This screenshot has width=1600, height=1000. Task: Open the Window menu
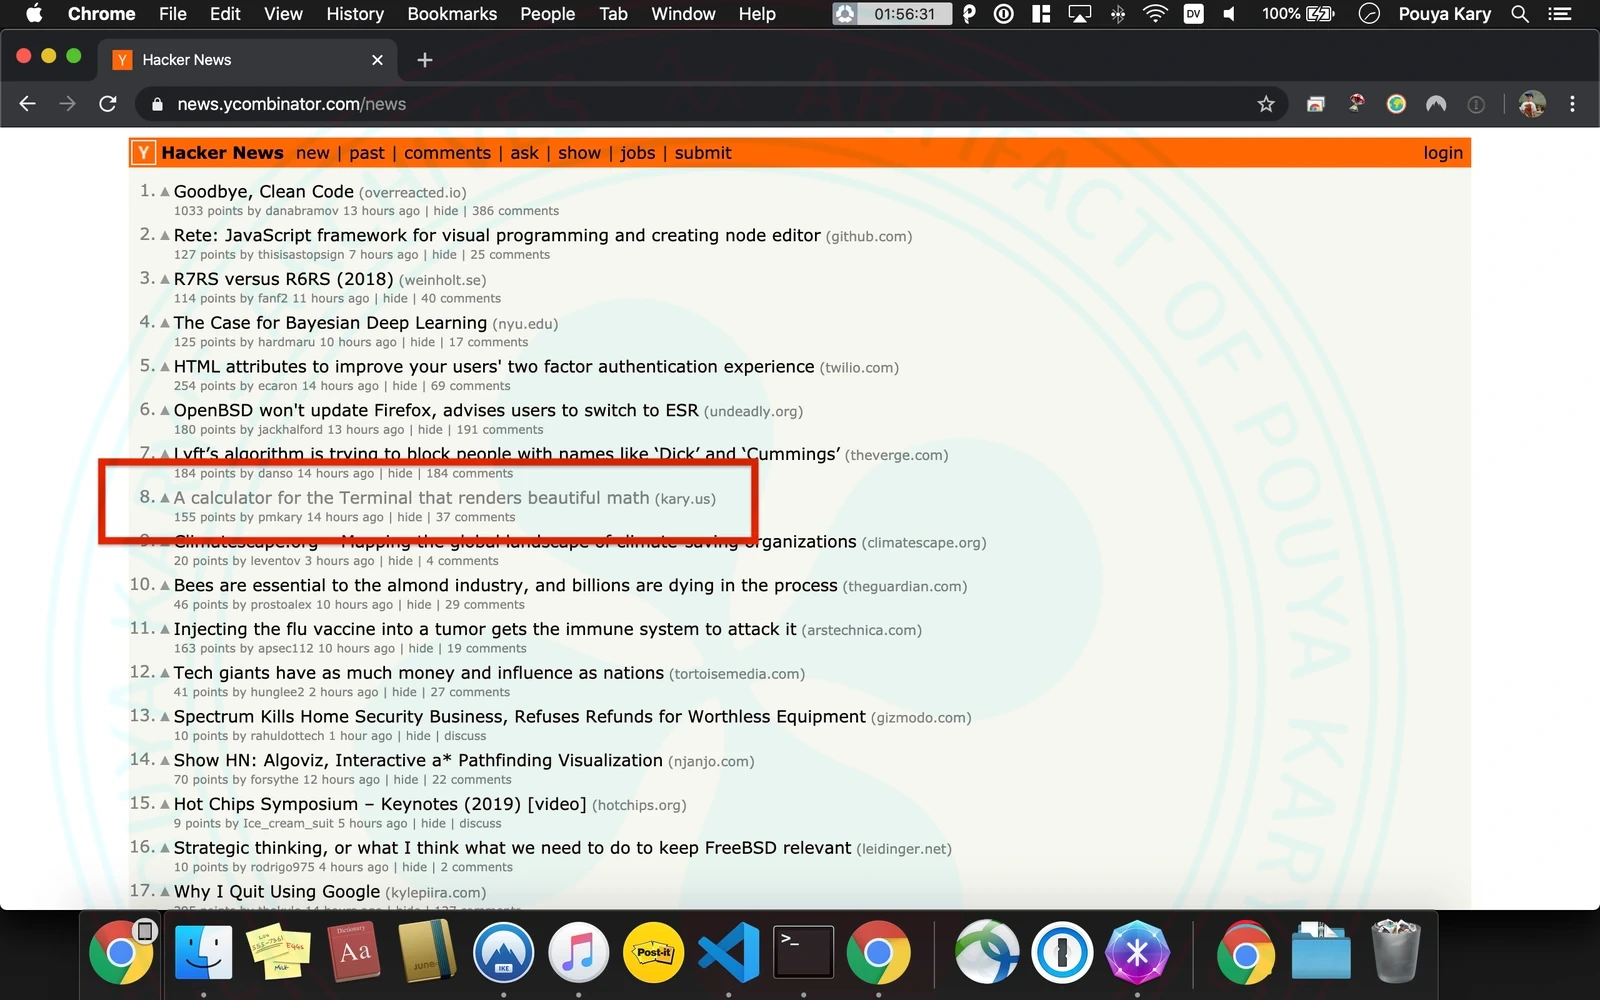pos(683,14)
